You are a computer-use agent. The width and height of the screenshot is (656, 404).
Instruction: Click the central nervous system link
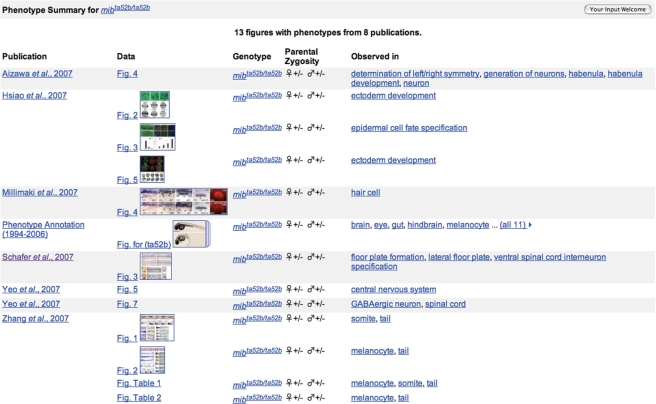(394, 289)
